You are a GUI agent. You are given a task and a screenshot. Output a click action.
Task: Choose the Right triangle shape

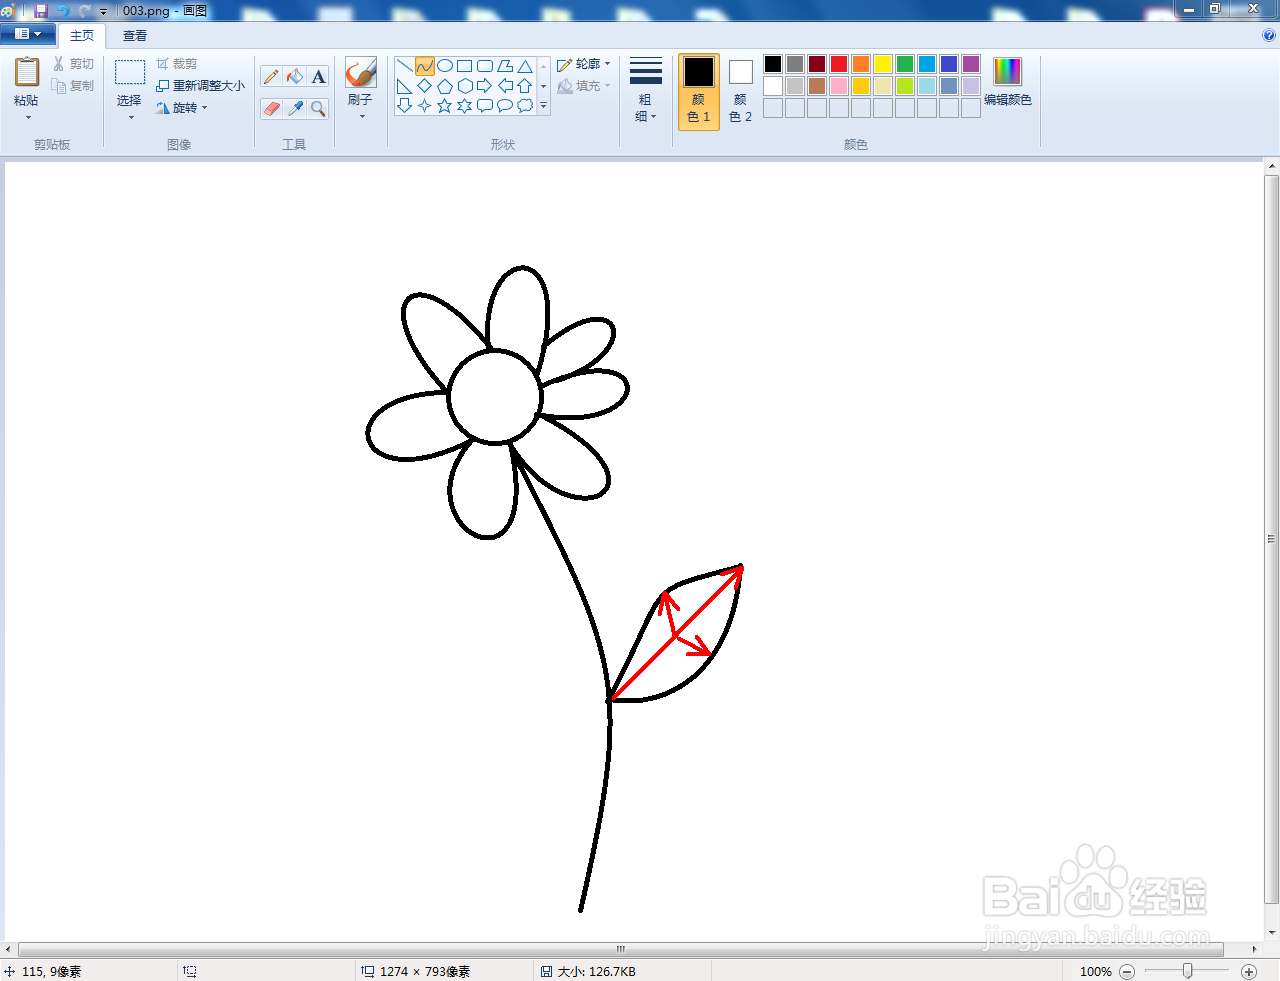pos(405,86)
